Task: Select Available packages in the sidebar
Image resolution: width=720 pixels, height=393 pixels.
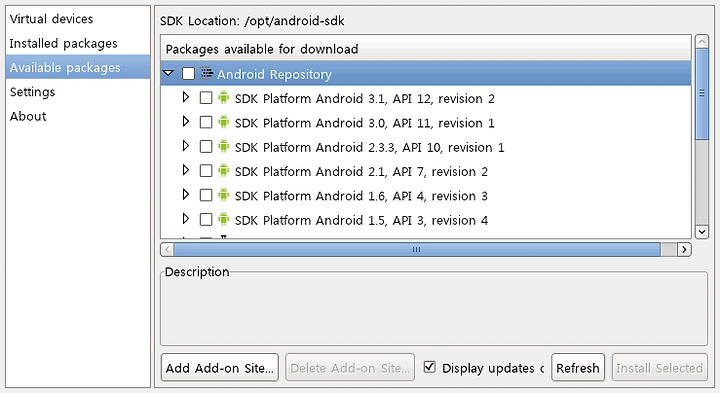Action: 78,67
